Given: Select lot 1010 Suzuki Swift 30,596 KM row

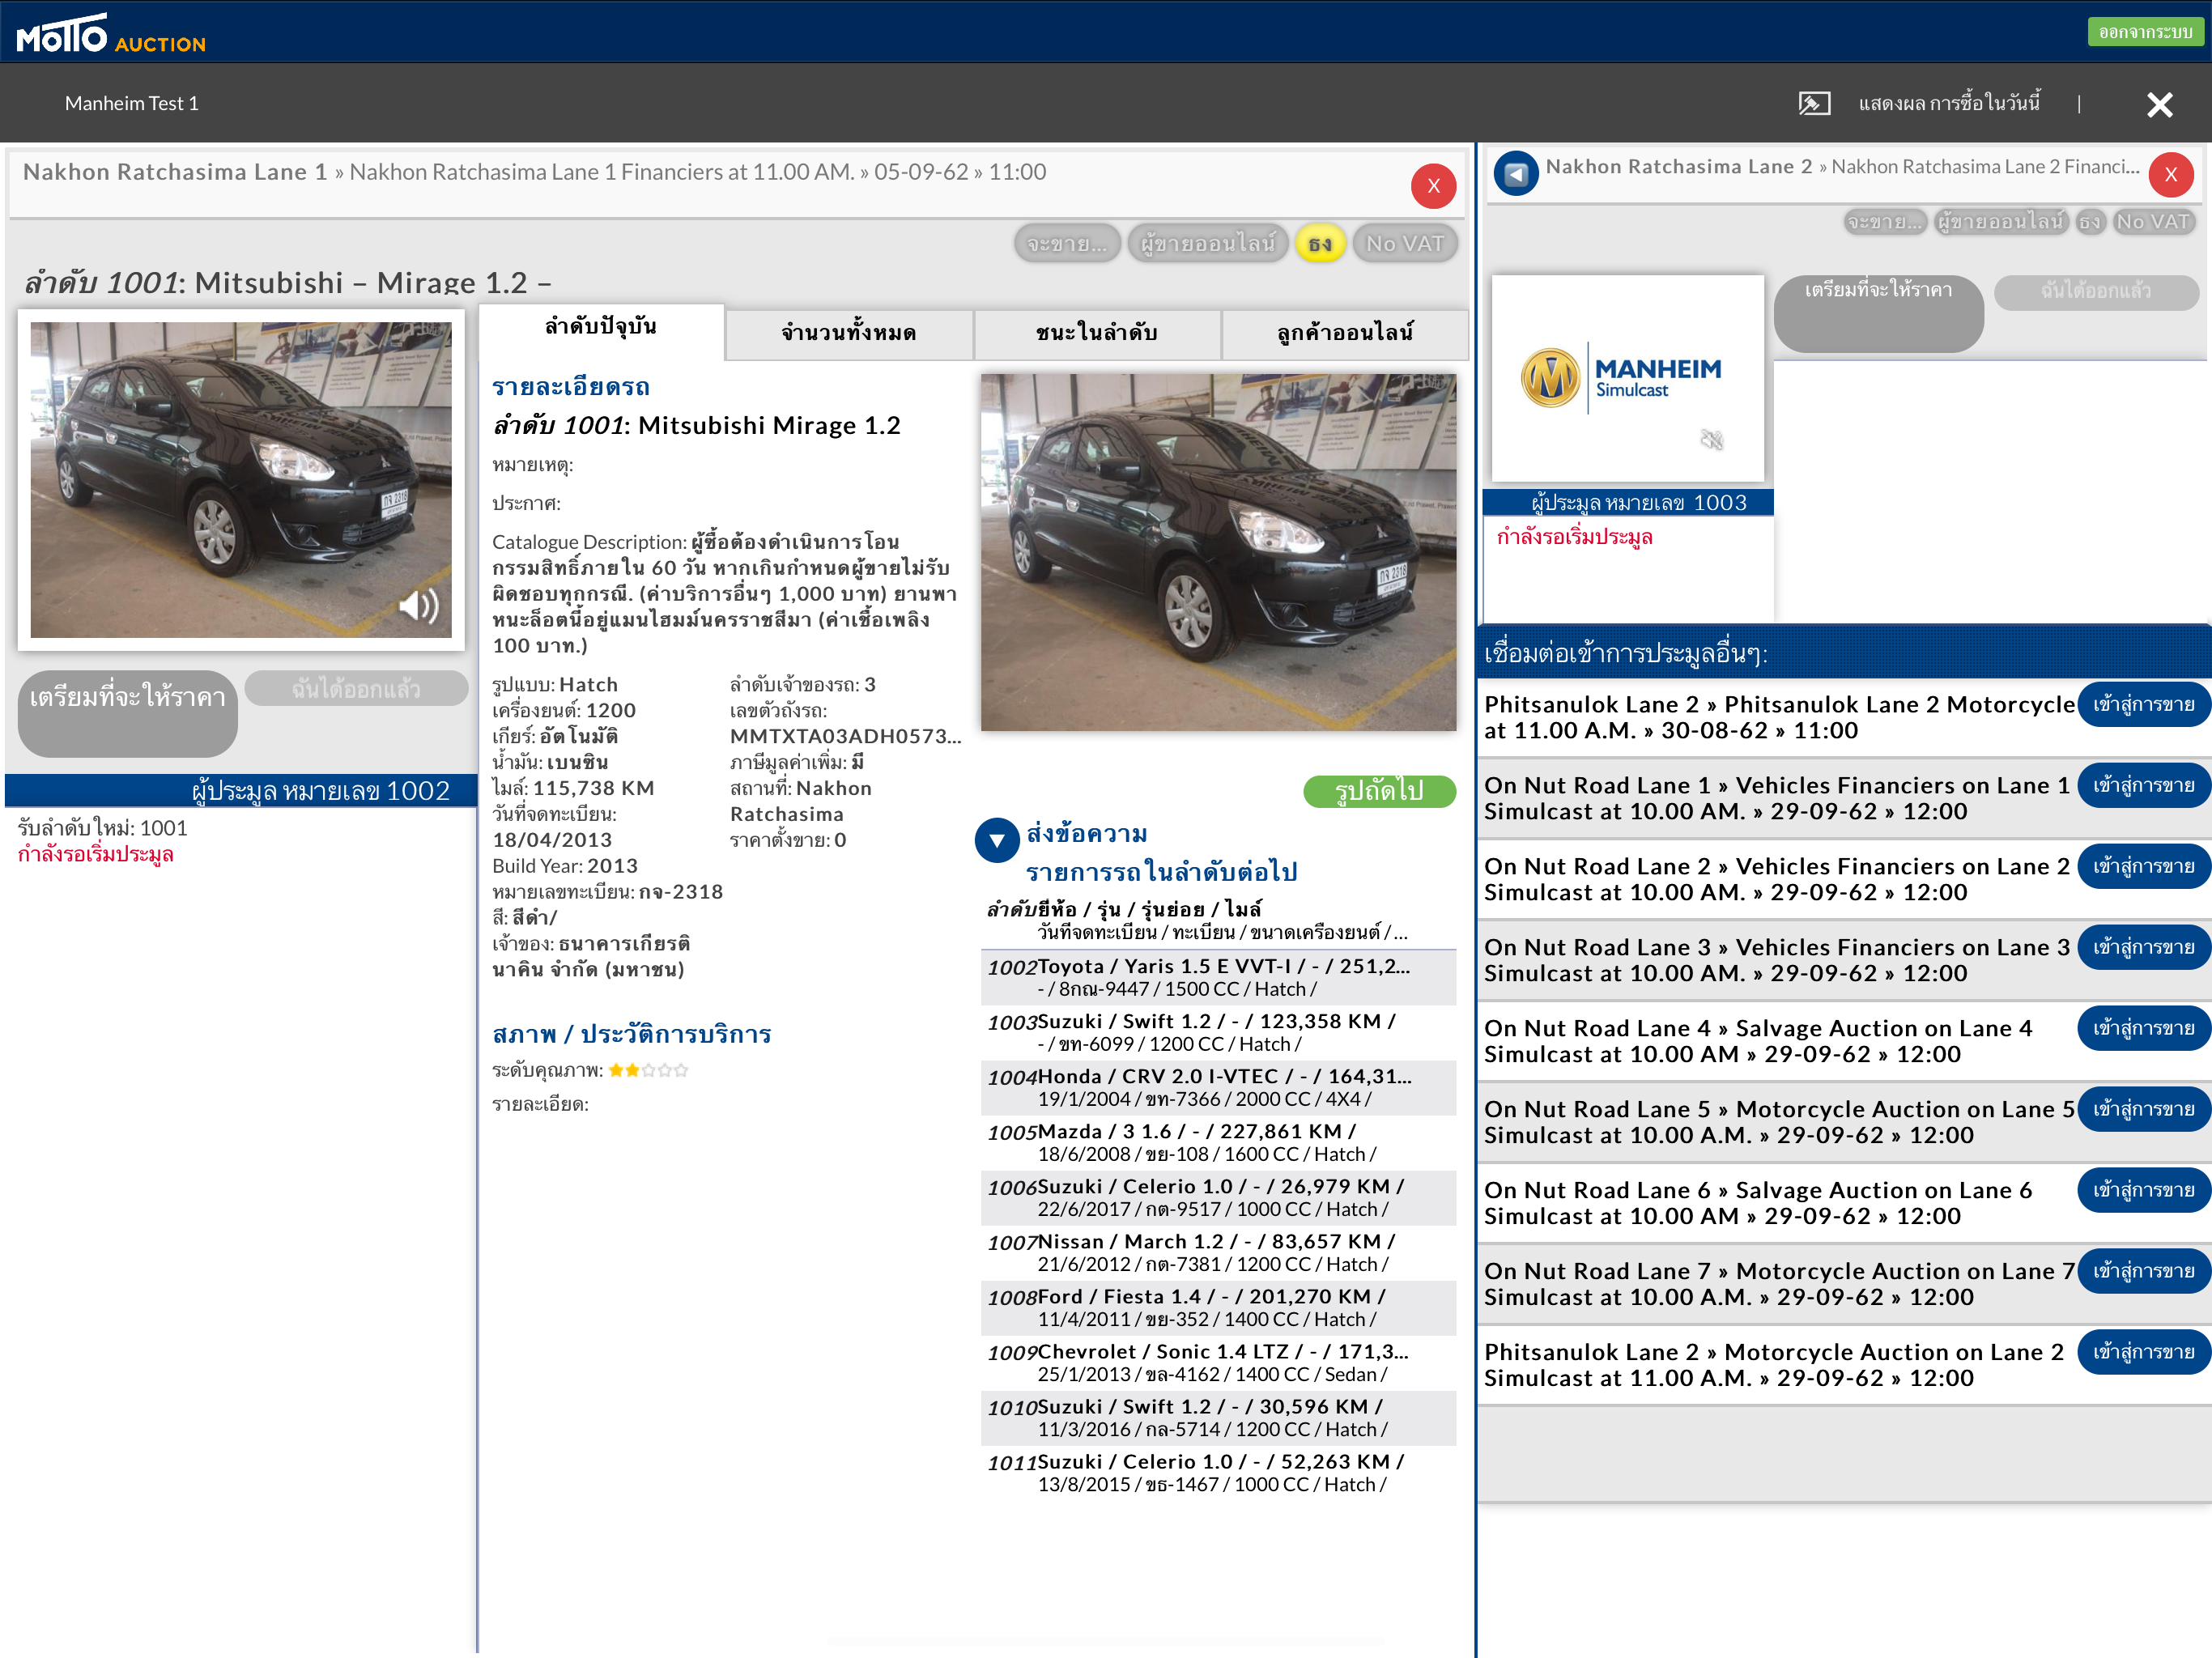Looking at the screenshot, I should pyautogui.click(x=1218, y=1418).
